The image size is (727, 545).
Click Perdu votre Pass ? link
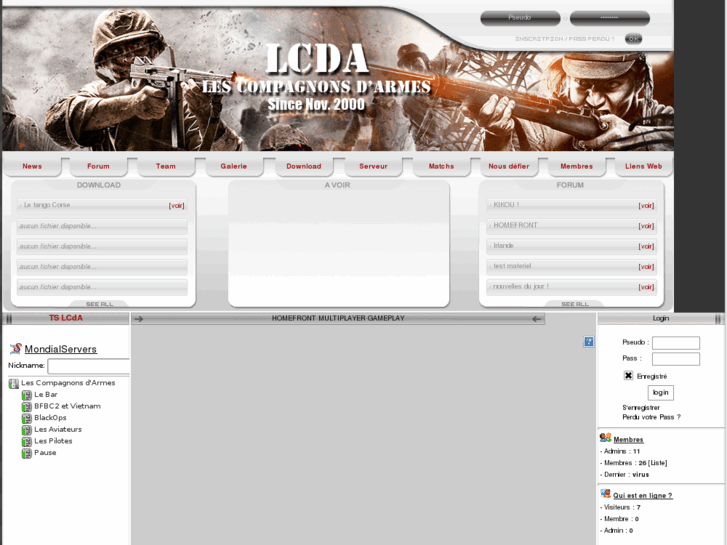(x=651, y=417)
